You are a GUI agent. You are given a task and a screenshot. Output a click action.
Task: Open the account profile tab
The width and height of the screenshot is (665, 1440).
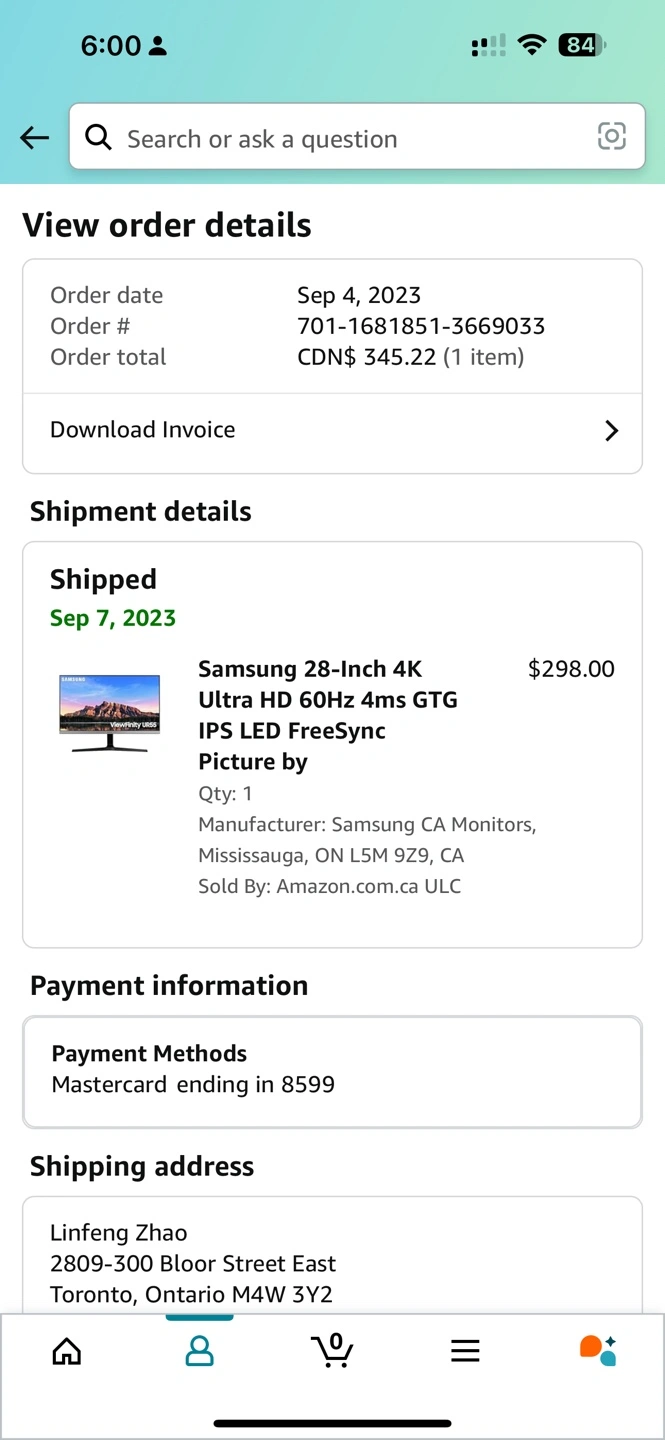coord(200,1351)
